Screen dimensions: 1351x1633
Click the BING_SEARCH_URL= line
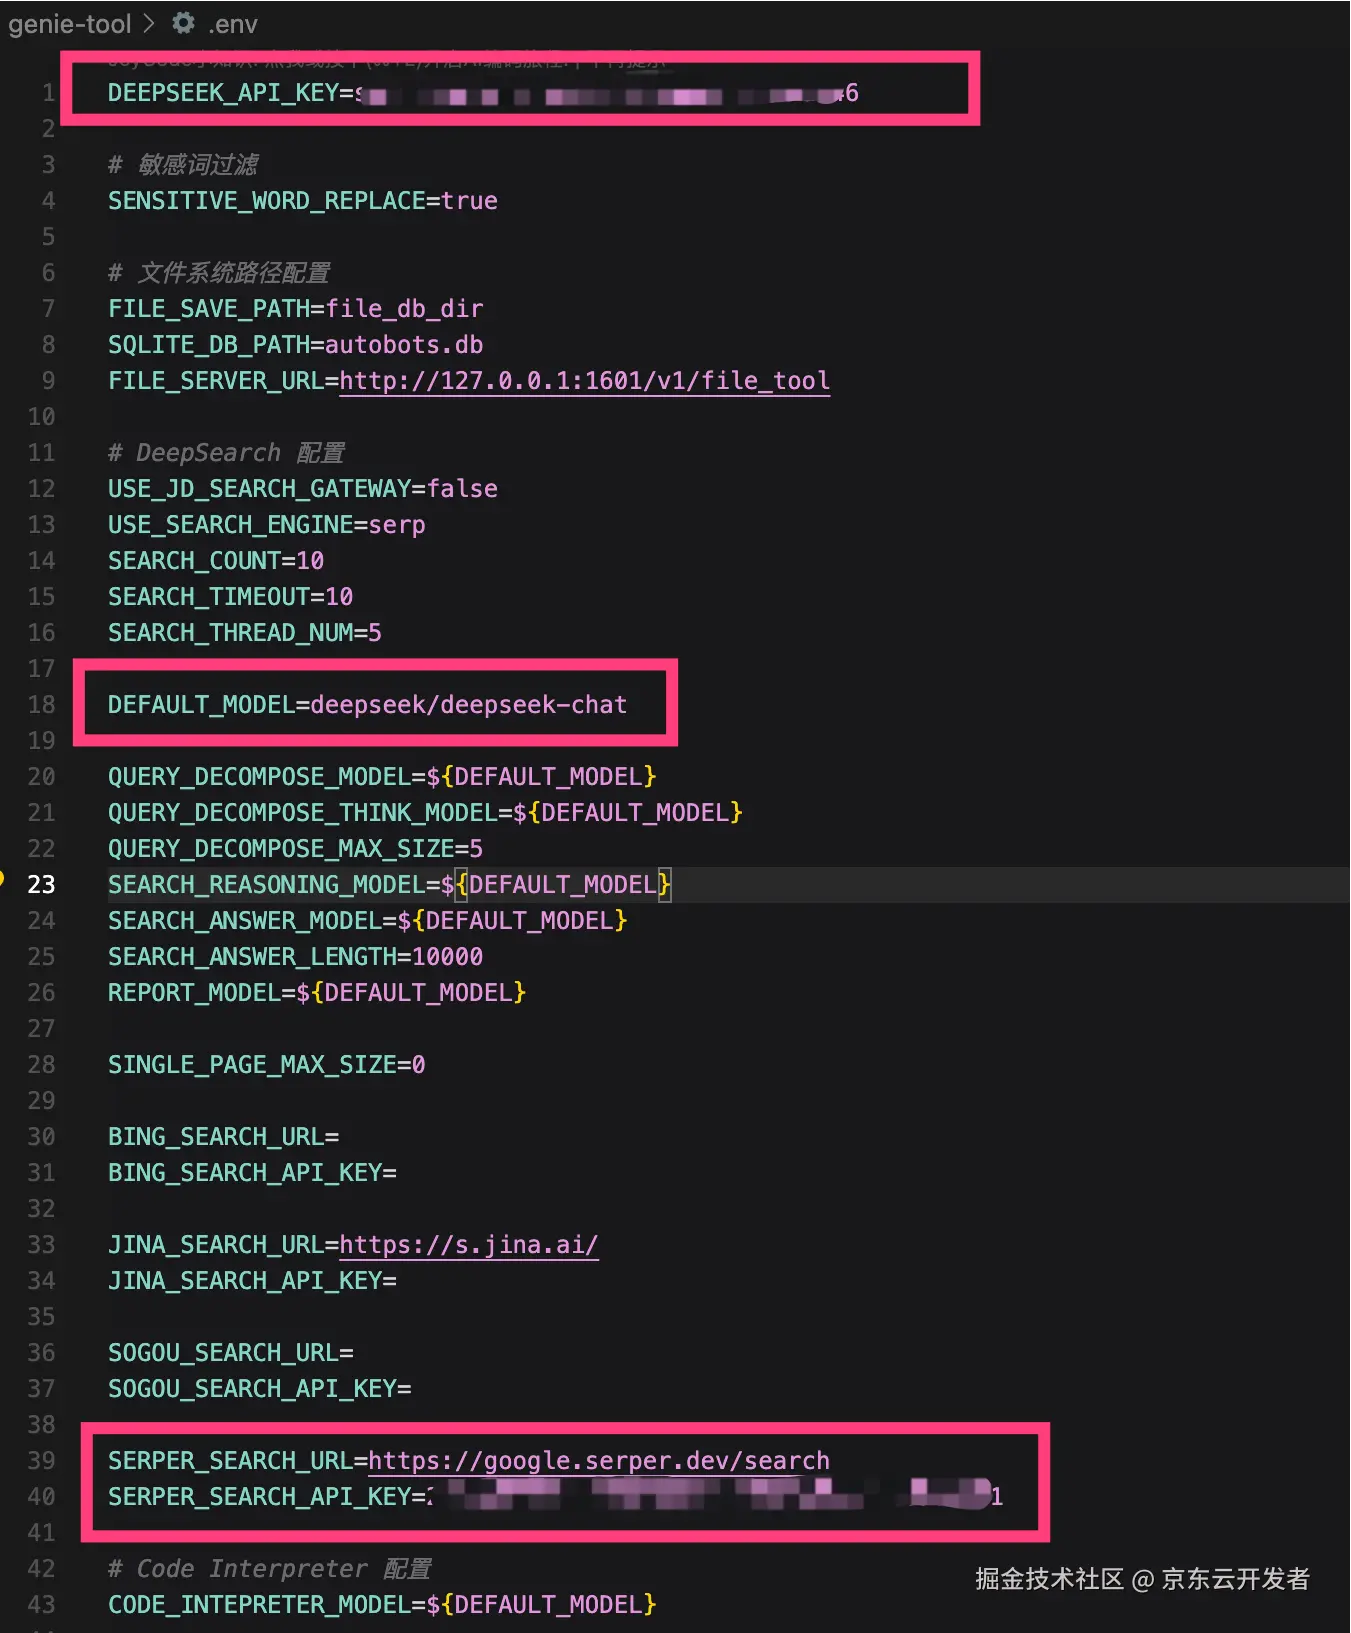point(223,1137)
